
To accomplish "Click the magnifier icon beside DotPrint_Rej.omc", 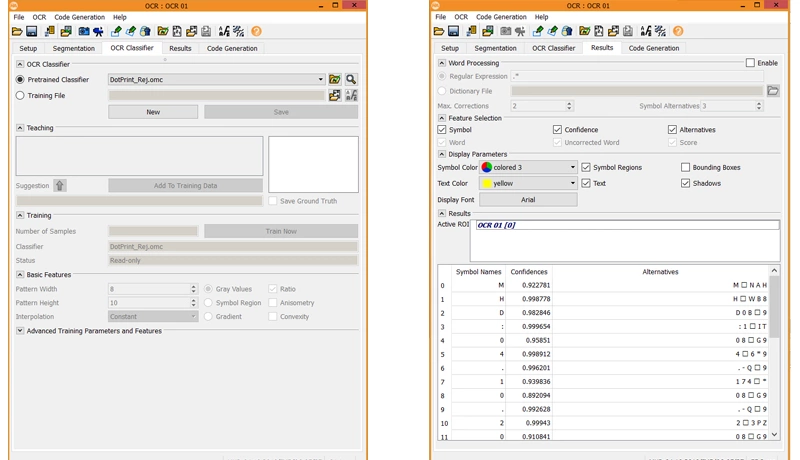I will [351, 80].
